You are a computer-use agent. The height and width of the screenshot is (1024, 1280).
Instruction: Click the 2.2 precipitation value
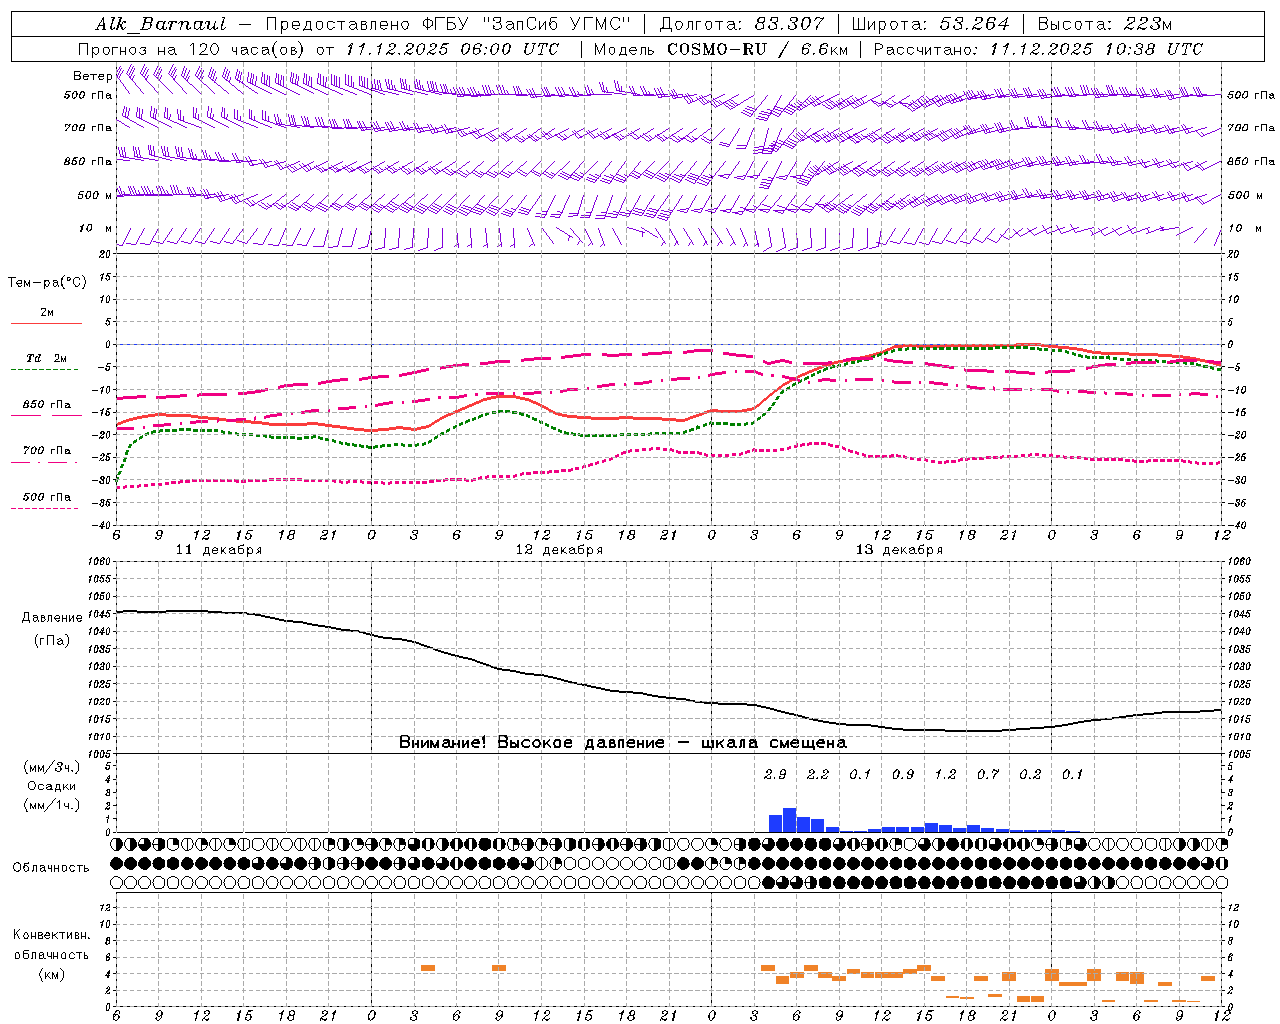(818, 774)
